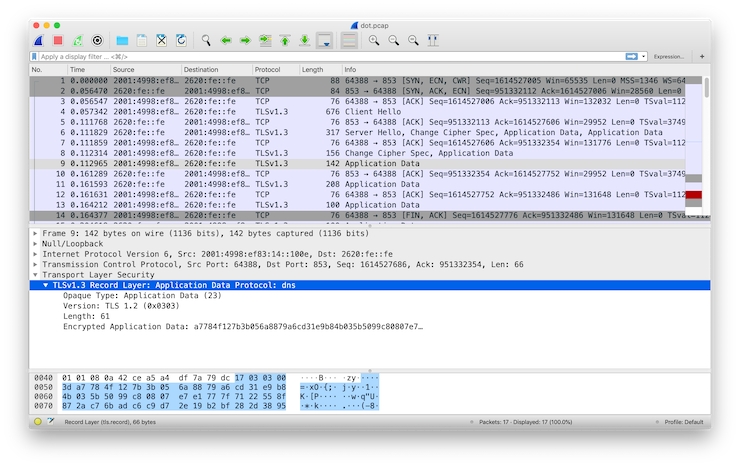Select packet 13 Application Data 100 bytes
The height and width of the screenshot is (467, 740).
coord(357,205)
